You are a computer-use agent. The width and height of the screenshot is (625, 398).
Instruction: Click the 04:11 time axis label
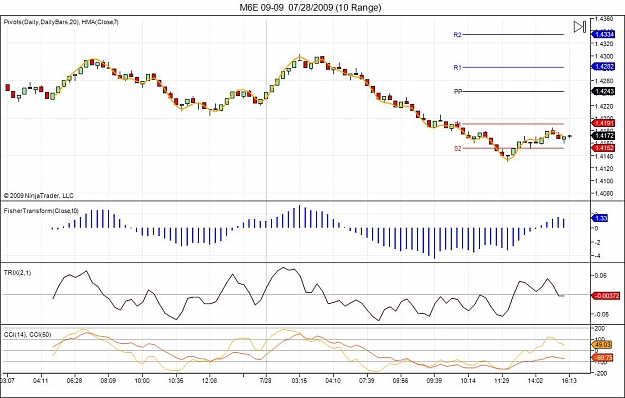(x=41, y=380)
